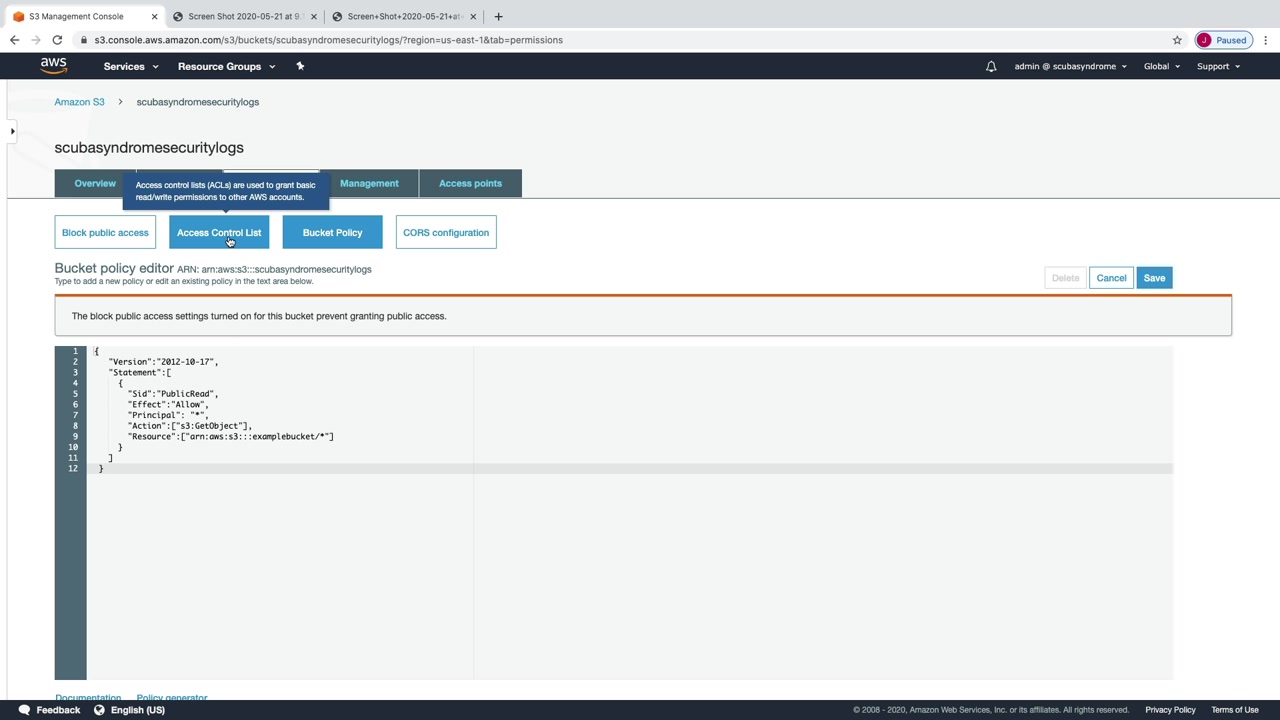Click the block public access warning message

point(259,316)
